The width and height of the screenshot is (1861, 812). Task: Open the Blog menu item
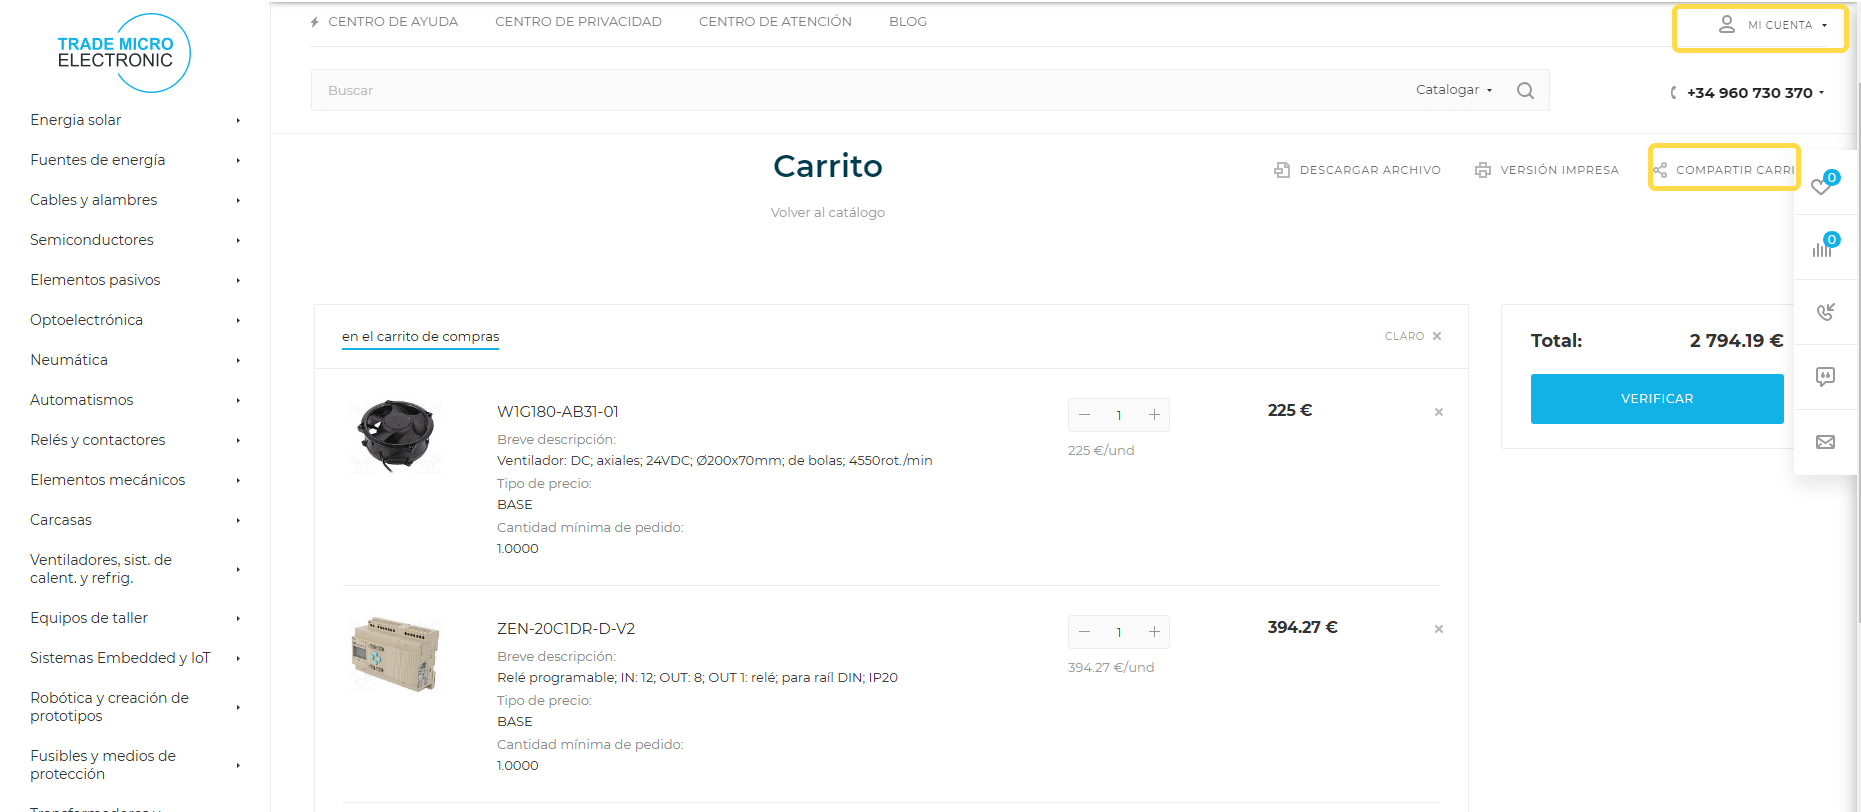pos(907,22)
